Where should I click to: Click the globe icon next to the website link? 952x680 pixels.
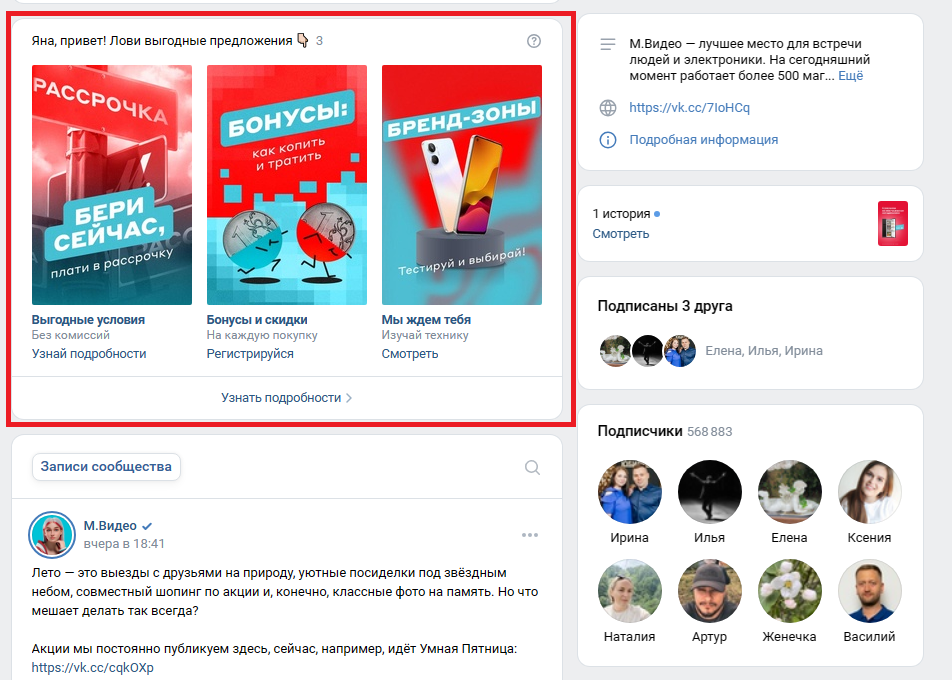coord(608,108)
